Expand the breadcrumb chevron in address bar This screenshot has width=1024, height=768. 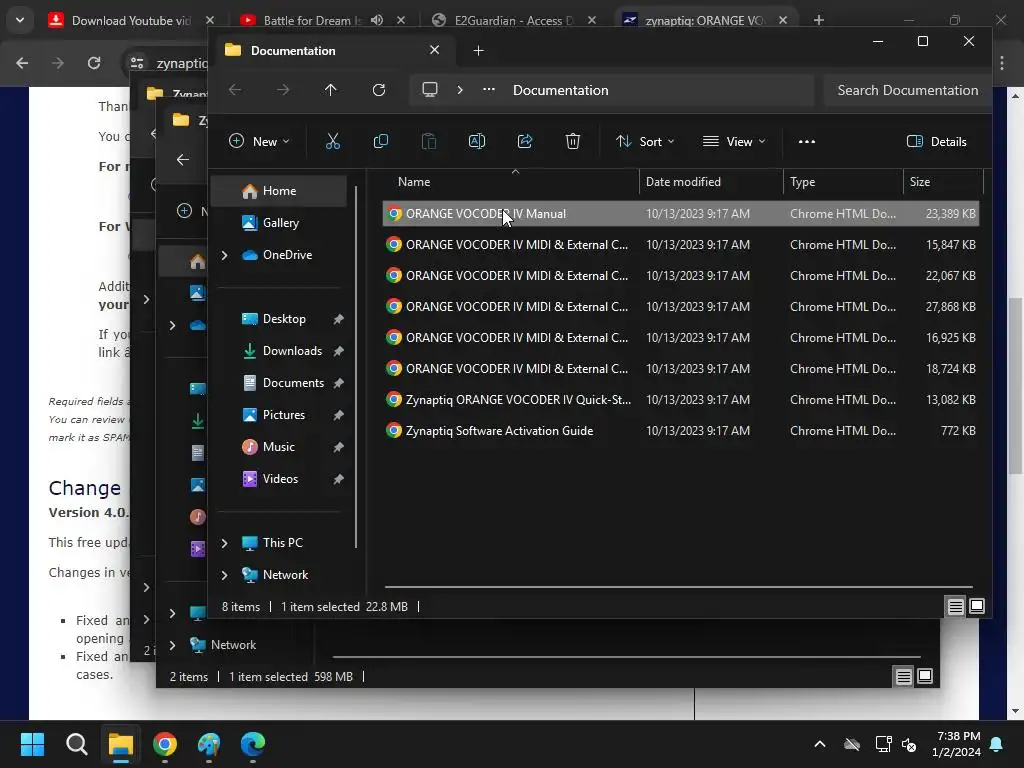tap(460, 90)
